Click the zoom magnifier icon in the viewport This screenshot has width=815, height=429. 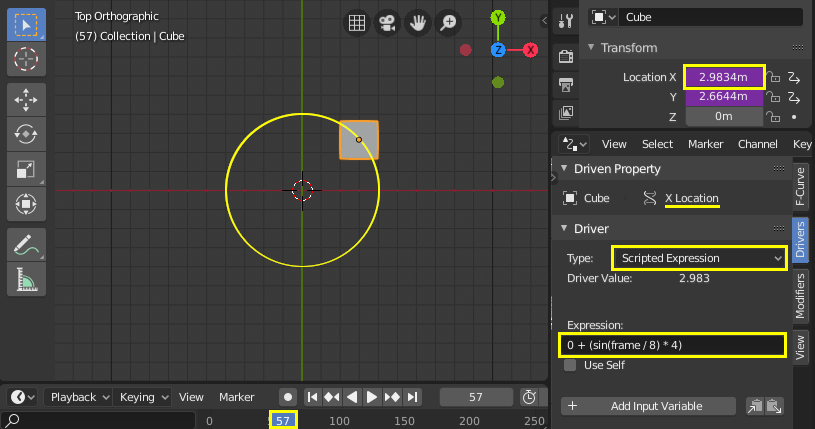pos(449,23)
